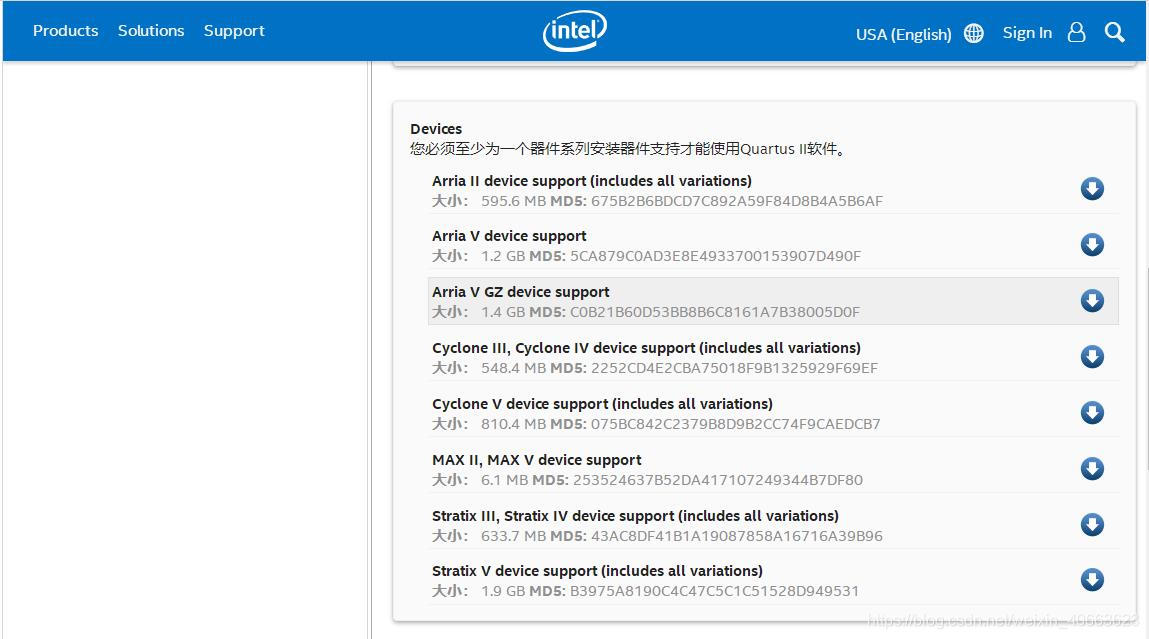Open the Products menu

point(65,31)
